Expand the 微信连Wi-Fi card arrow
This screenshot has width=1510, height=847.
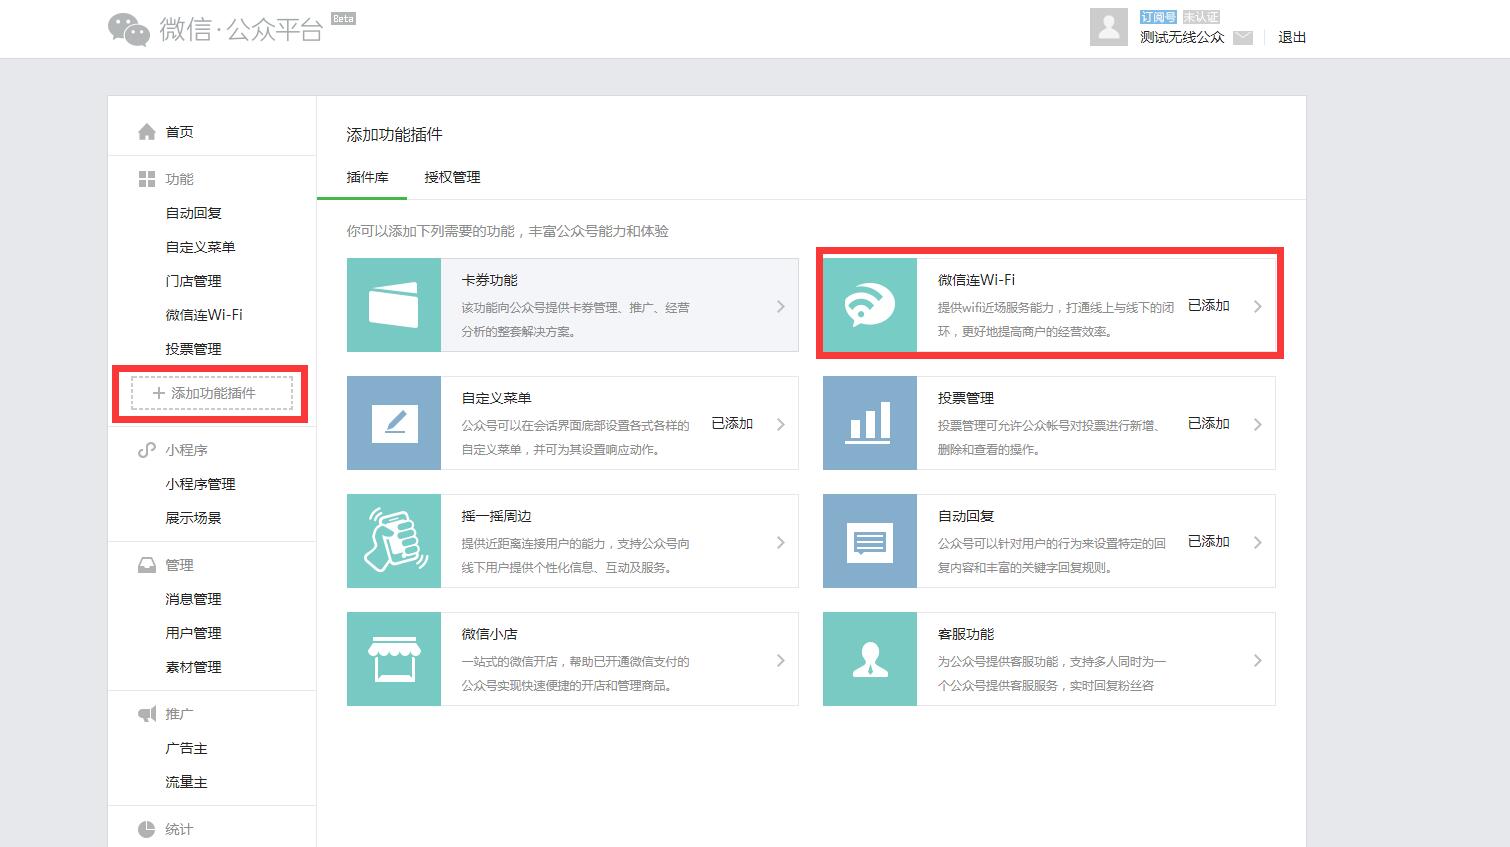1257,307
